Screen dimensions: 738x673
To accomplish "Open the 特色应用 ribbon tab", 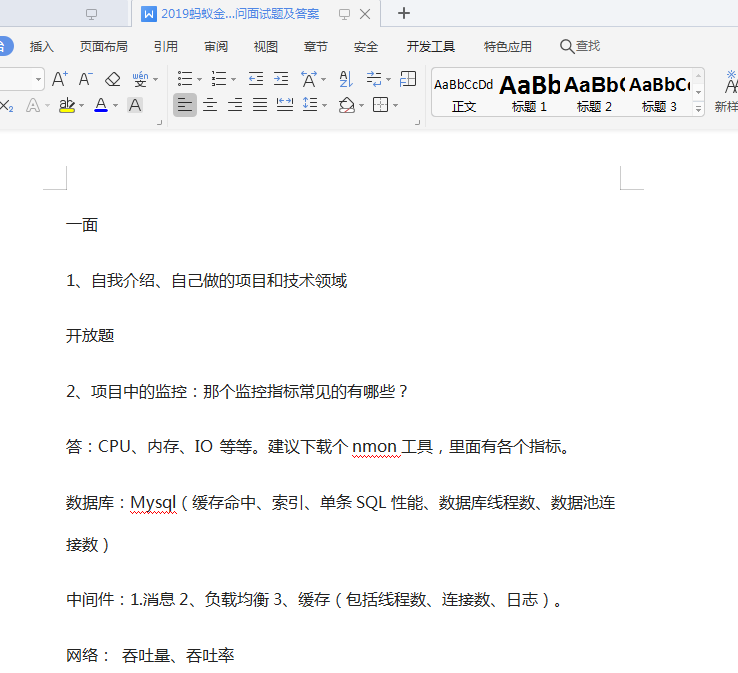I will point(507,47).
